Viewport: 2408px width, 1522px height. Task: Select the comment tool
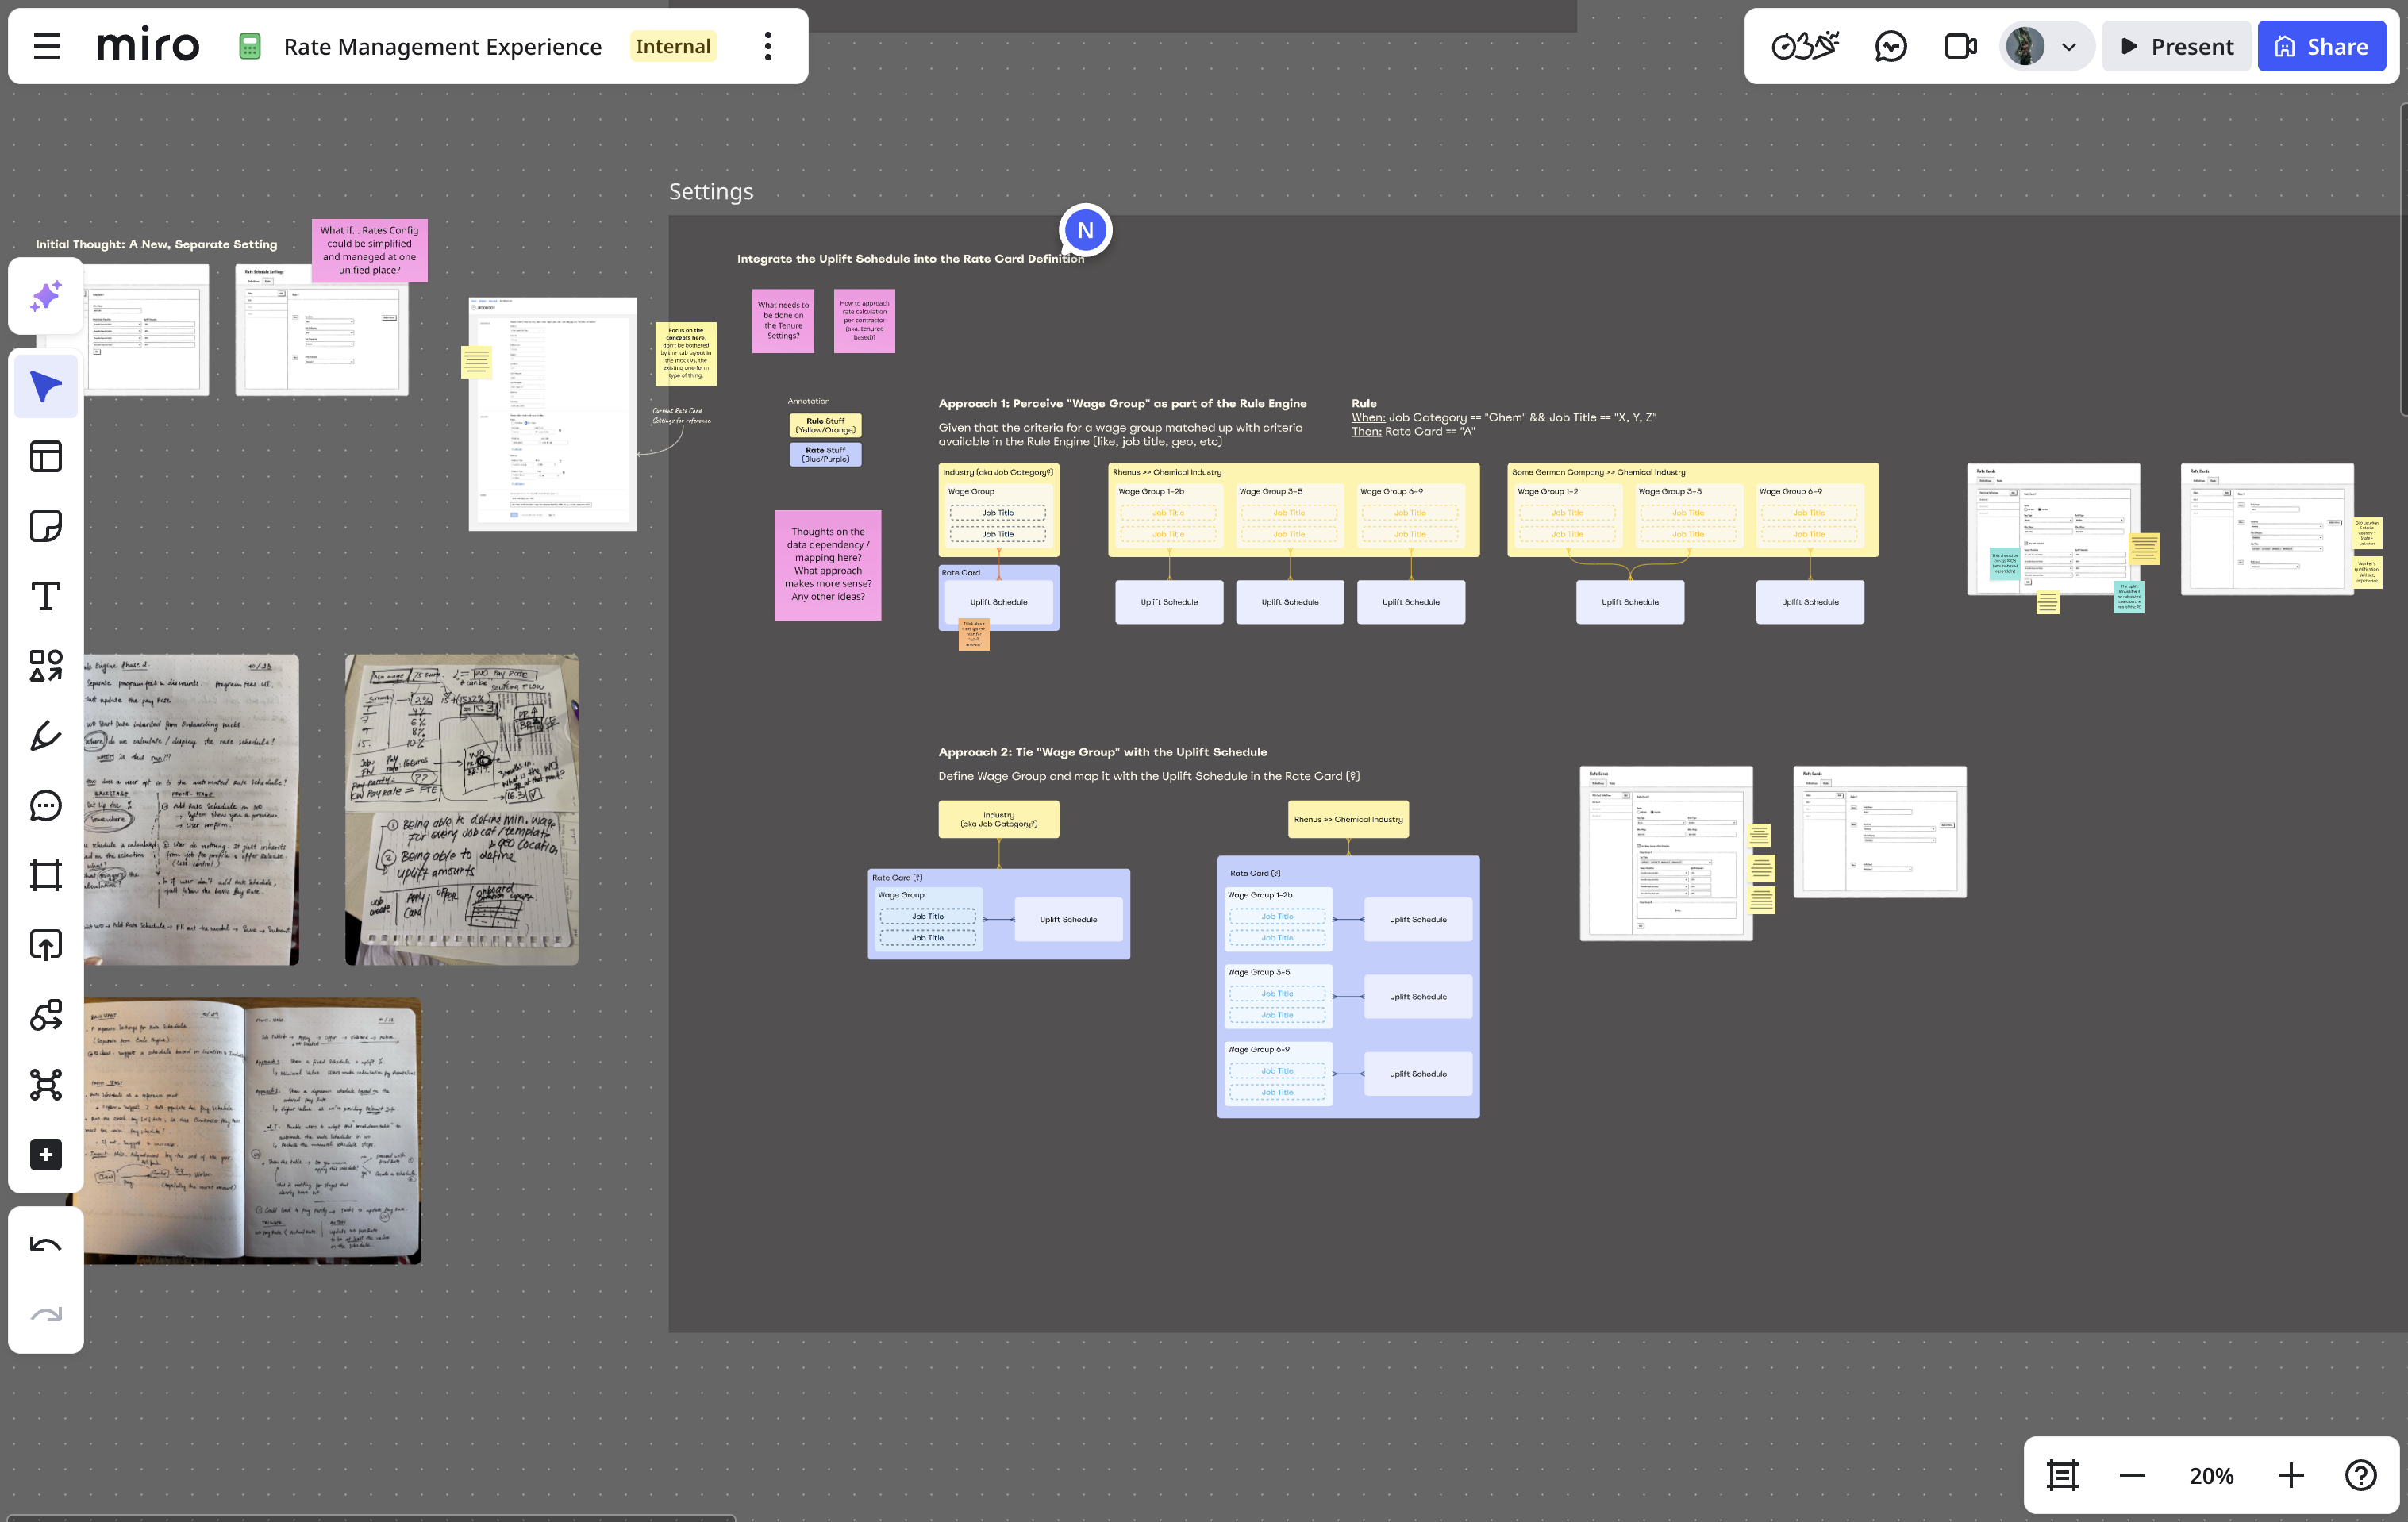tap(46, 806)
